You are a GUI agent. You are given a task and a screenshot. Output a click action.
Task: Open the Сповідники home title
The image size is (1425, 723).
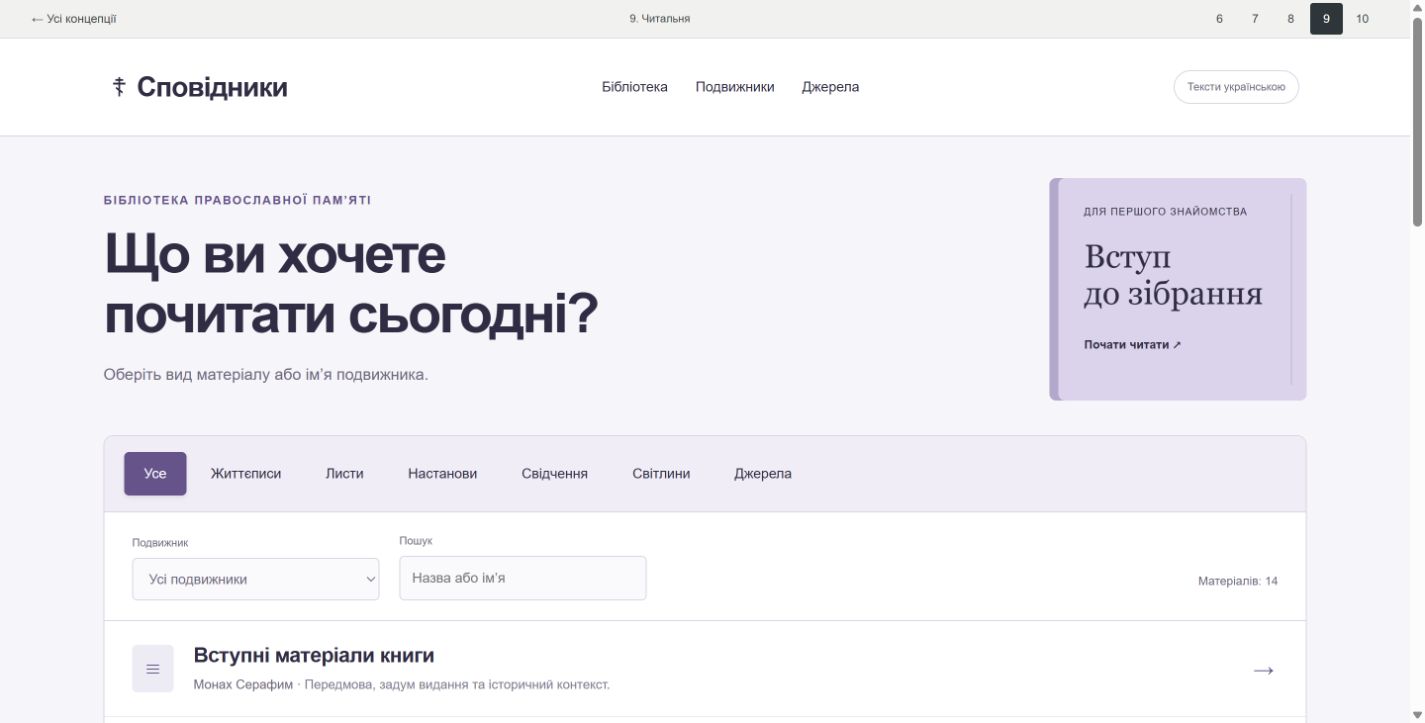pos(212,88)
